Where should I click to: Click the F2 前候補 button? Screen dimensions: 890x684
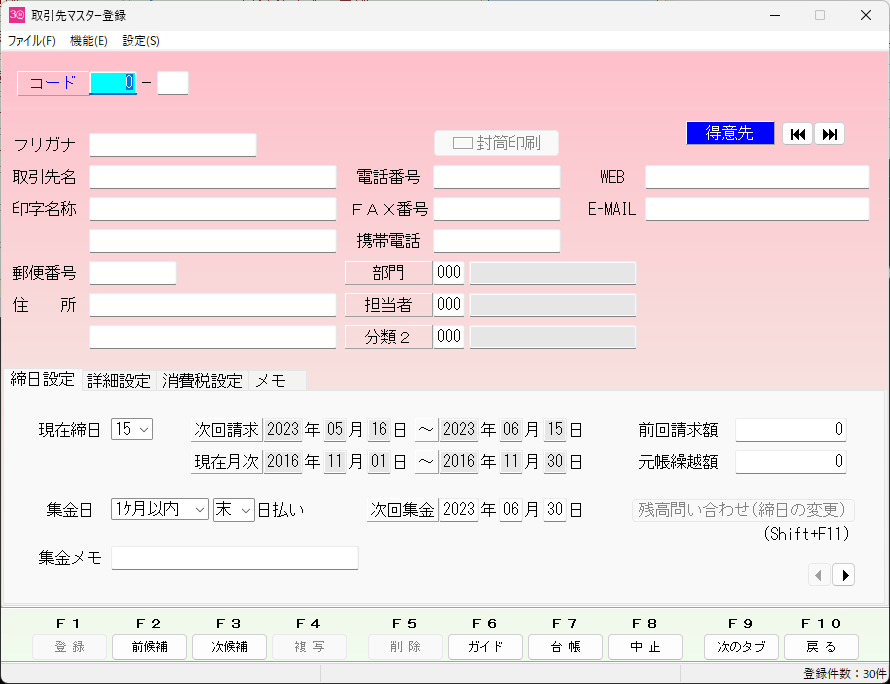click(x=149, y=647)
